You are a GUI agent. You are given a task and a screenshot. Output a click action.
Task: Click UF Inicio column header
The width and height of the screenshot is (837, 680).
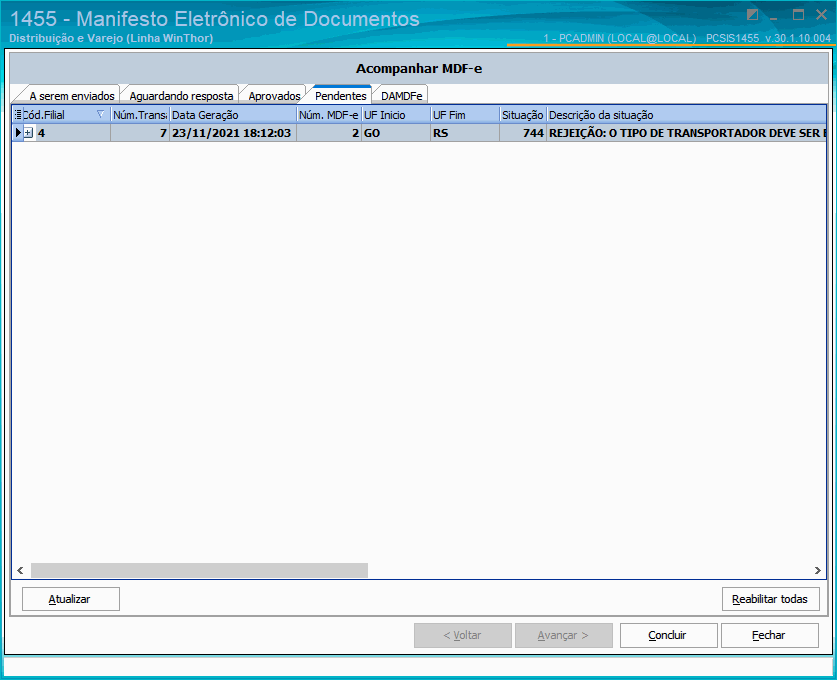[396, 115]
